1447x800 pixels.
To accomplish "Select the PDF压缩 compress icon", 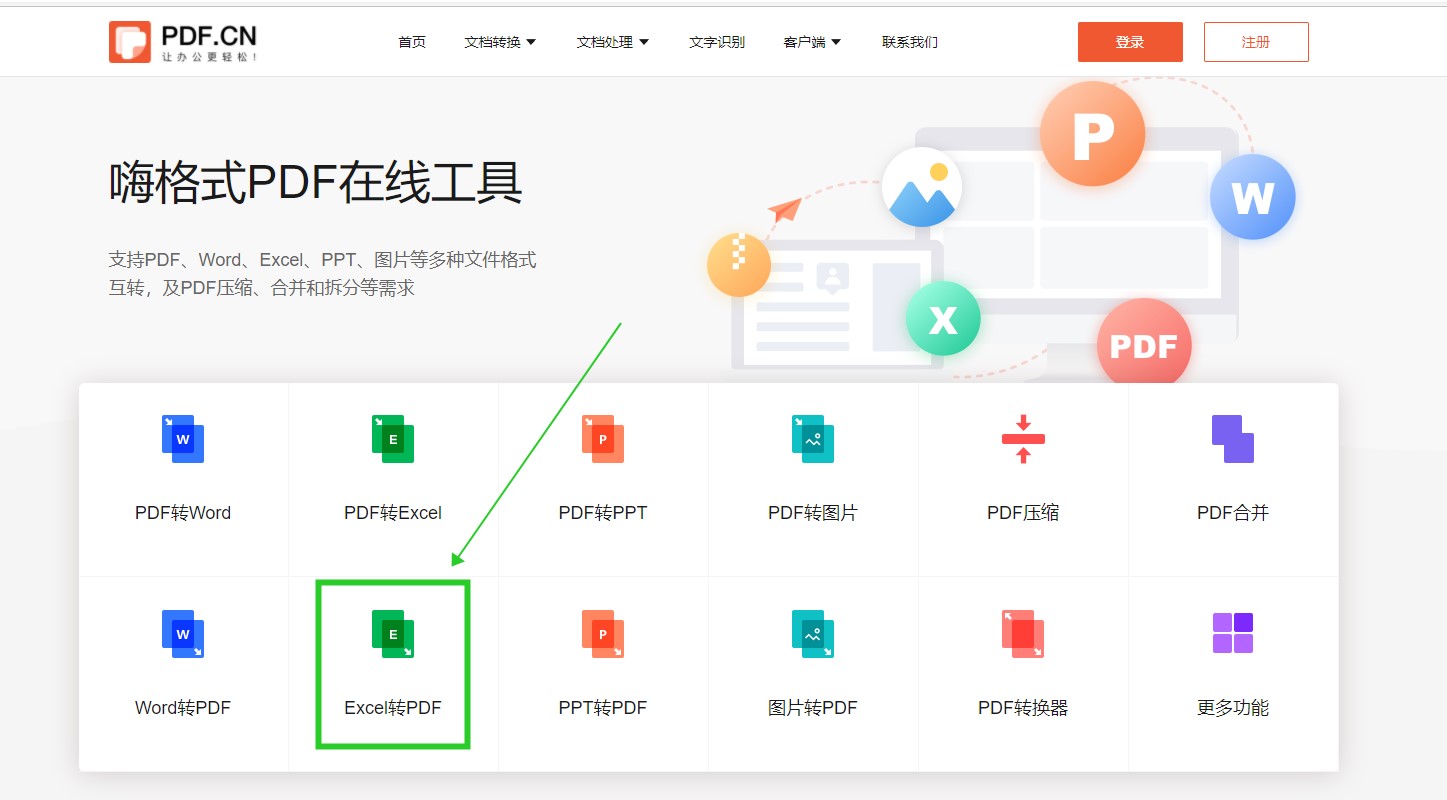I will [1022, 439].
